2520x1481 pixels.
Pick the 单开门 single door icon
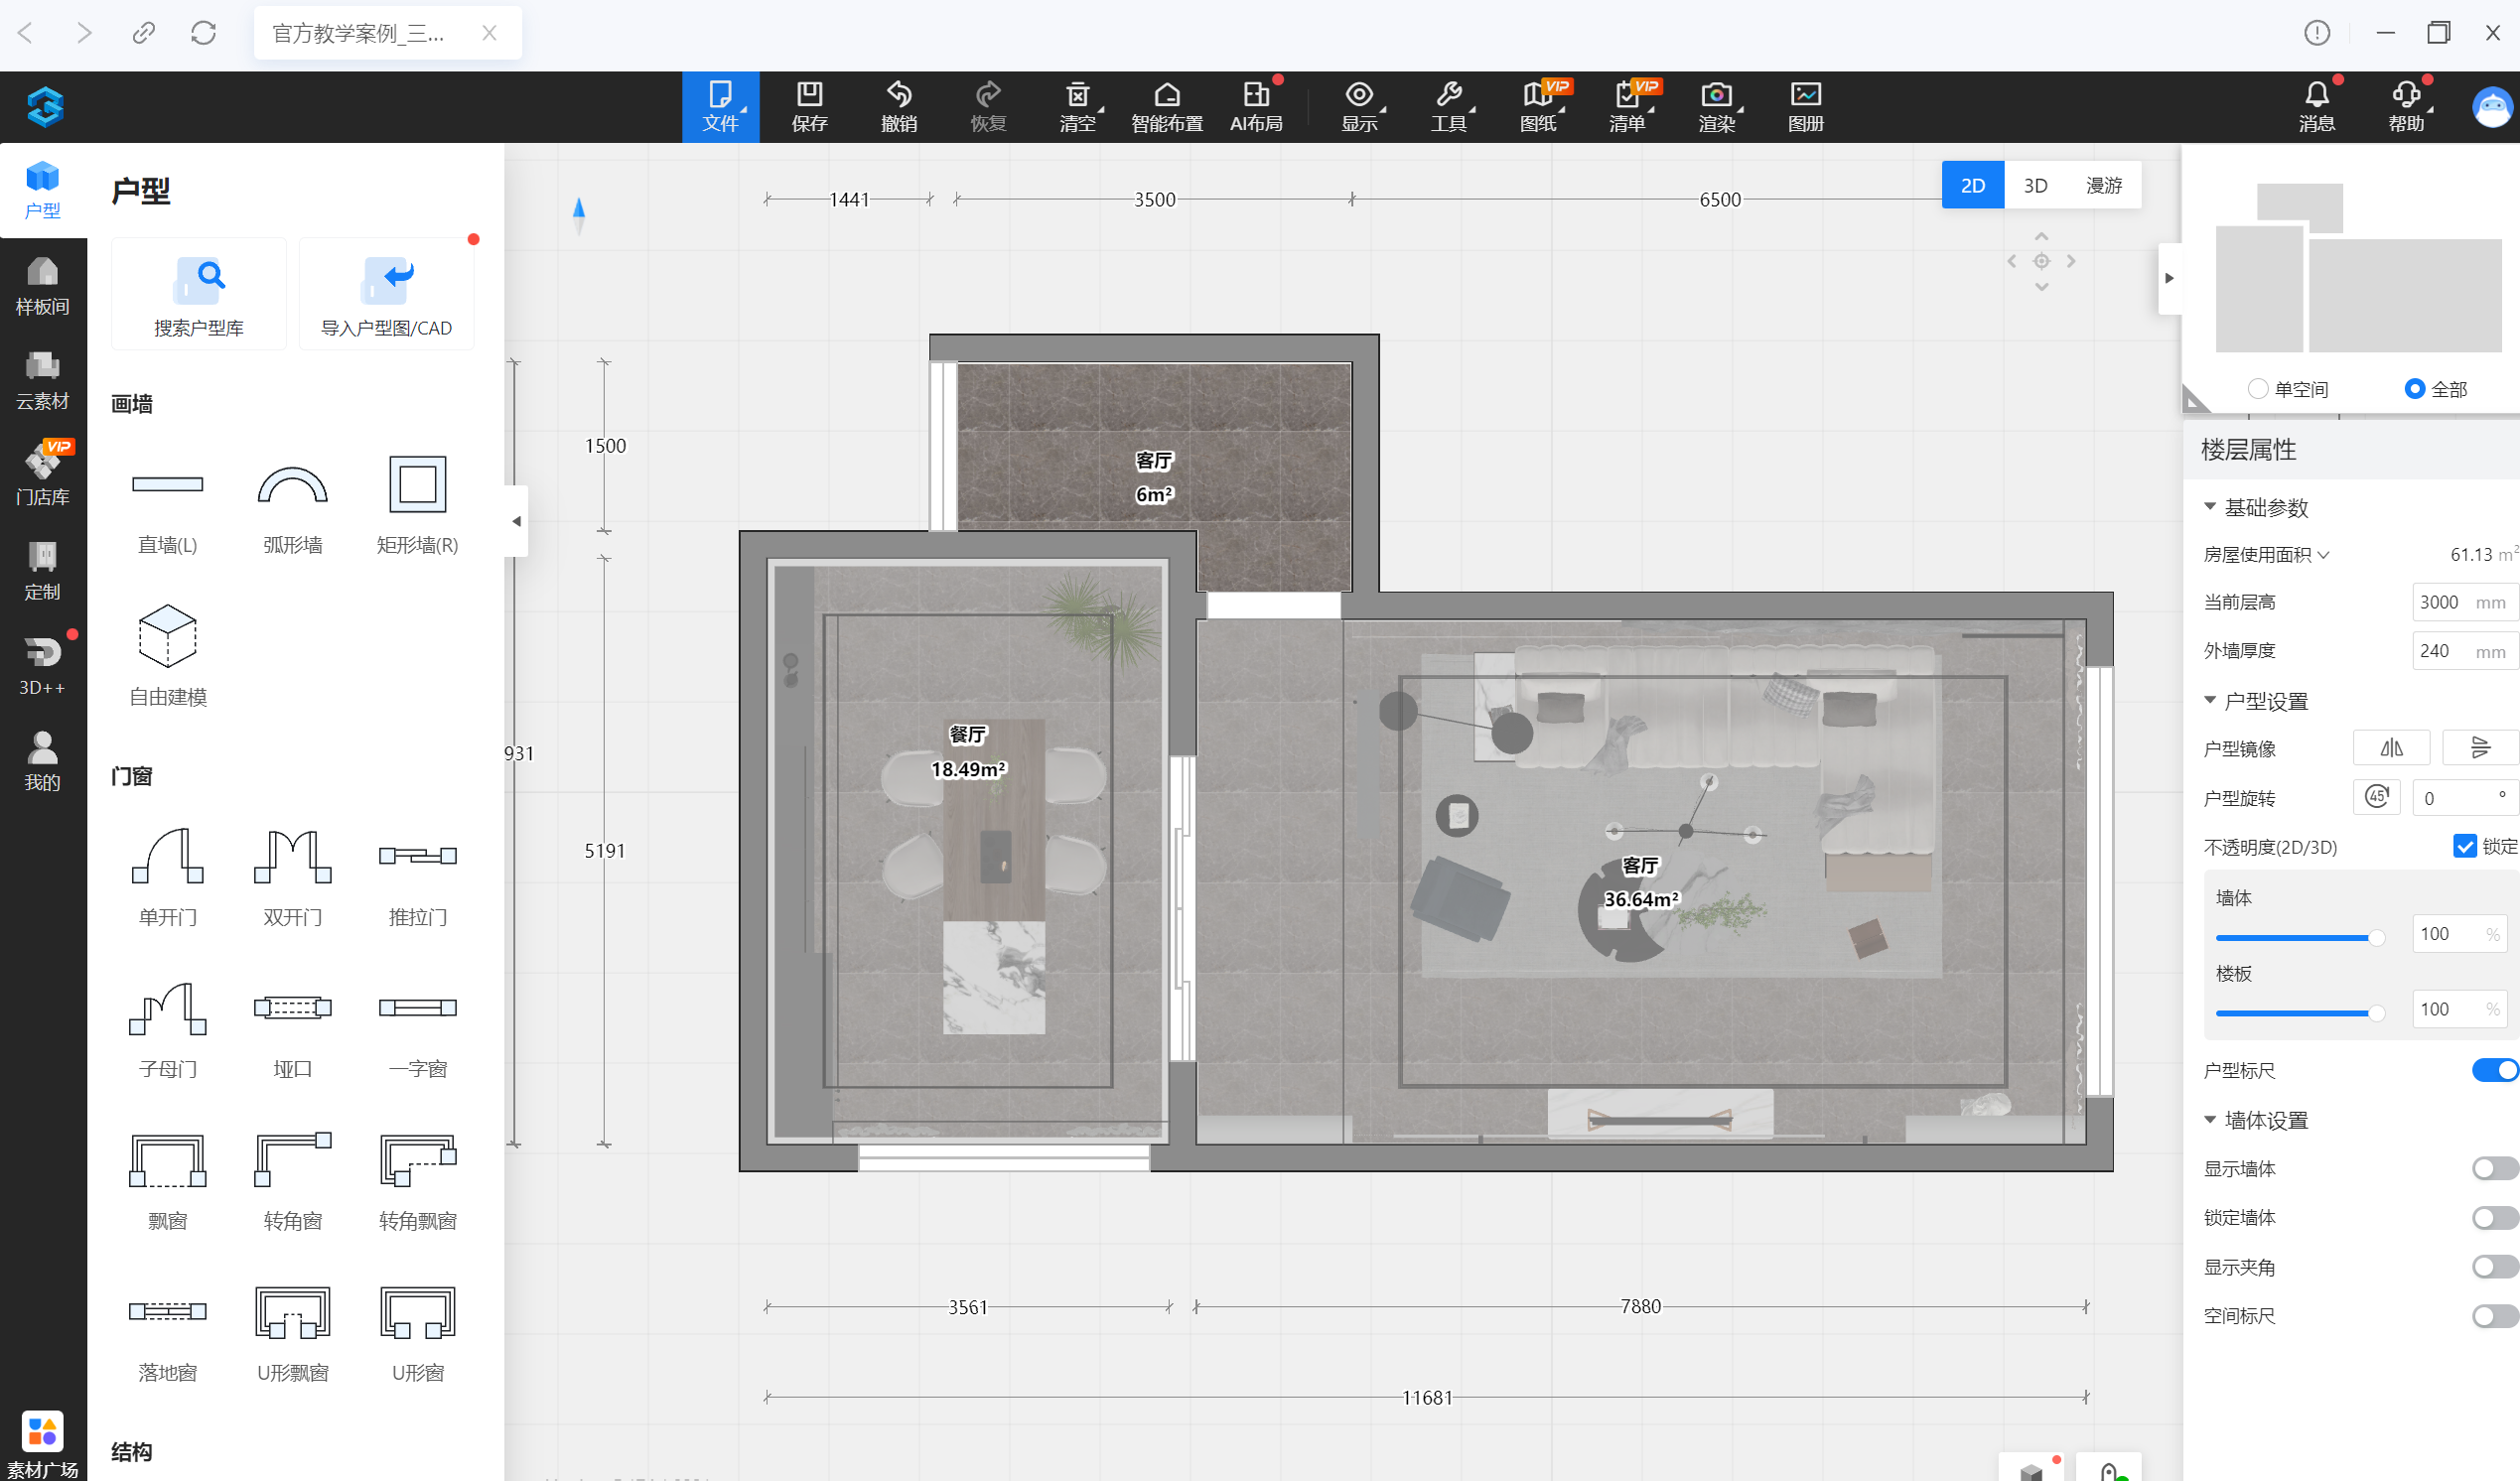(x=167, y=856)
